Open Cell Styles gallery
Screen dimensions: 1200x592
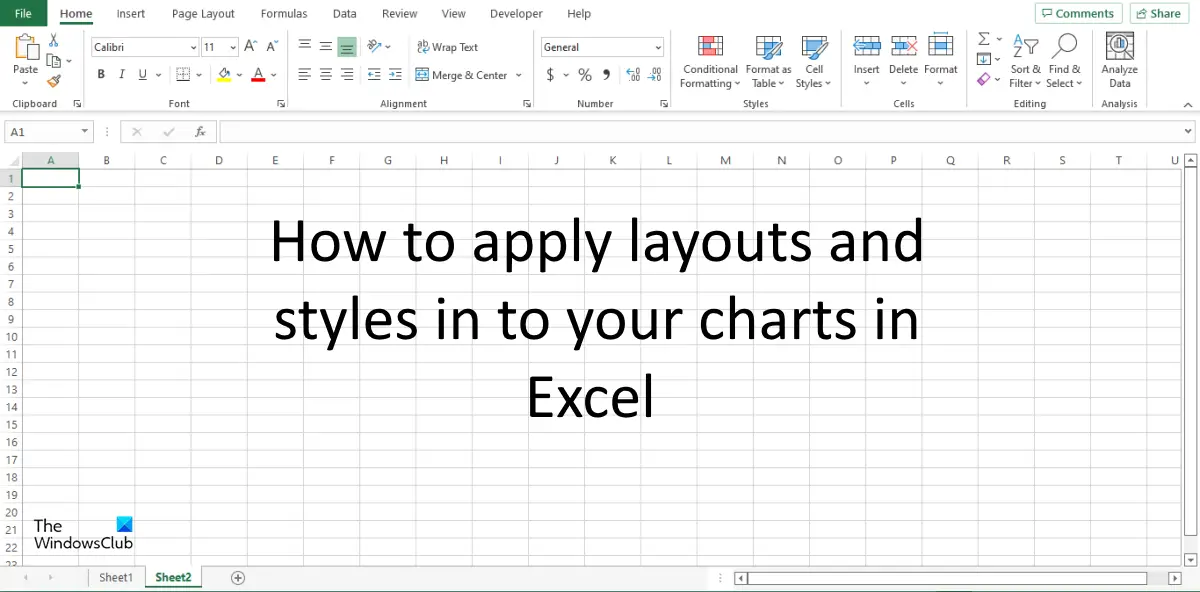point(814,61)
